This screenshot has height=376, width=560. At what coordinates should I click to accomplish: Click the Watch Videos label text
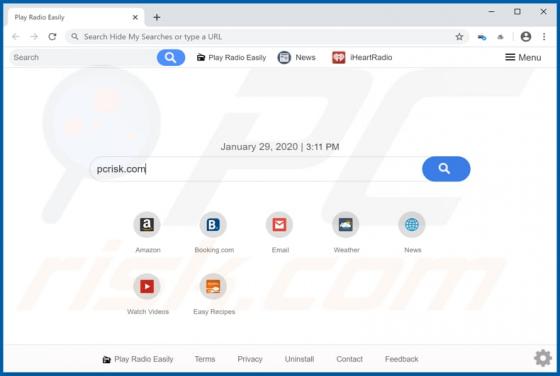click(148, 312)
